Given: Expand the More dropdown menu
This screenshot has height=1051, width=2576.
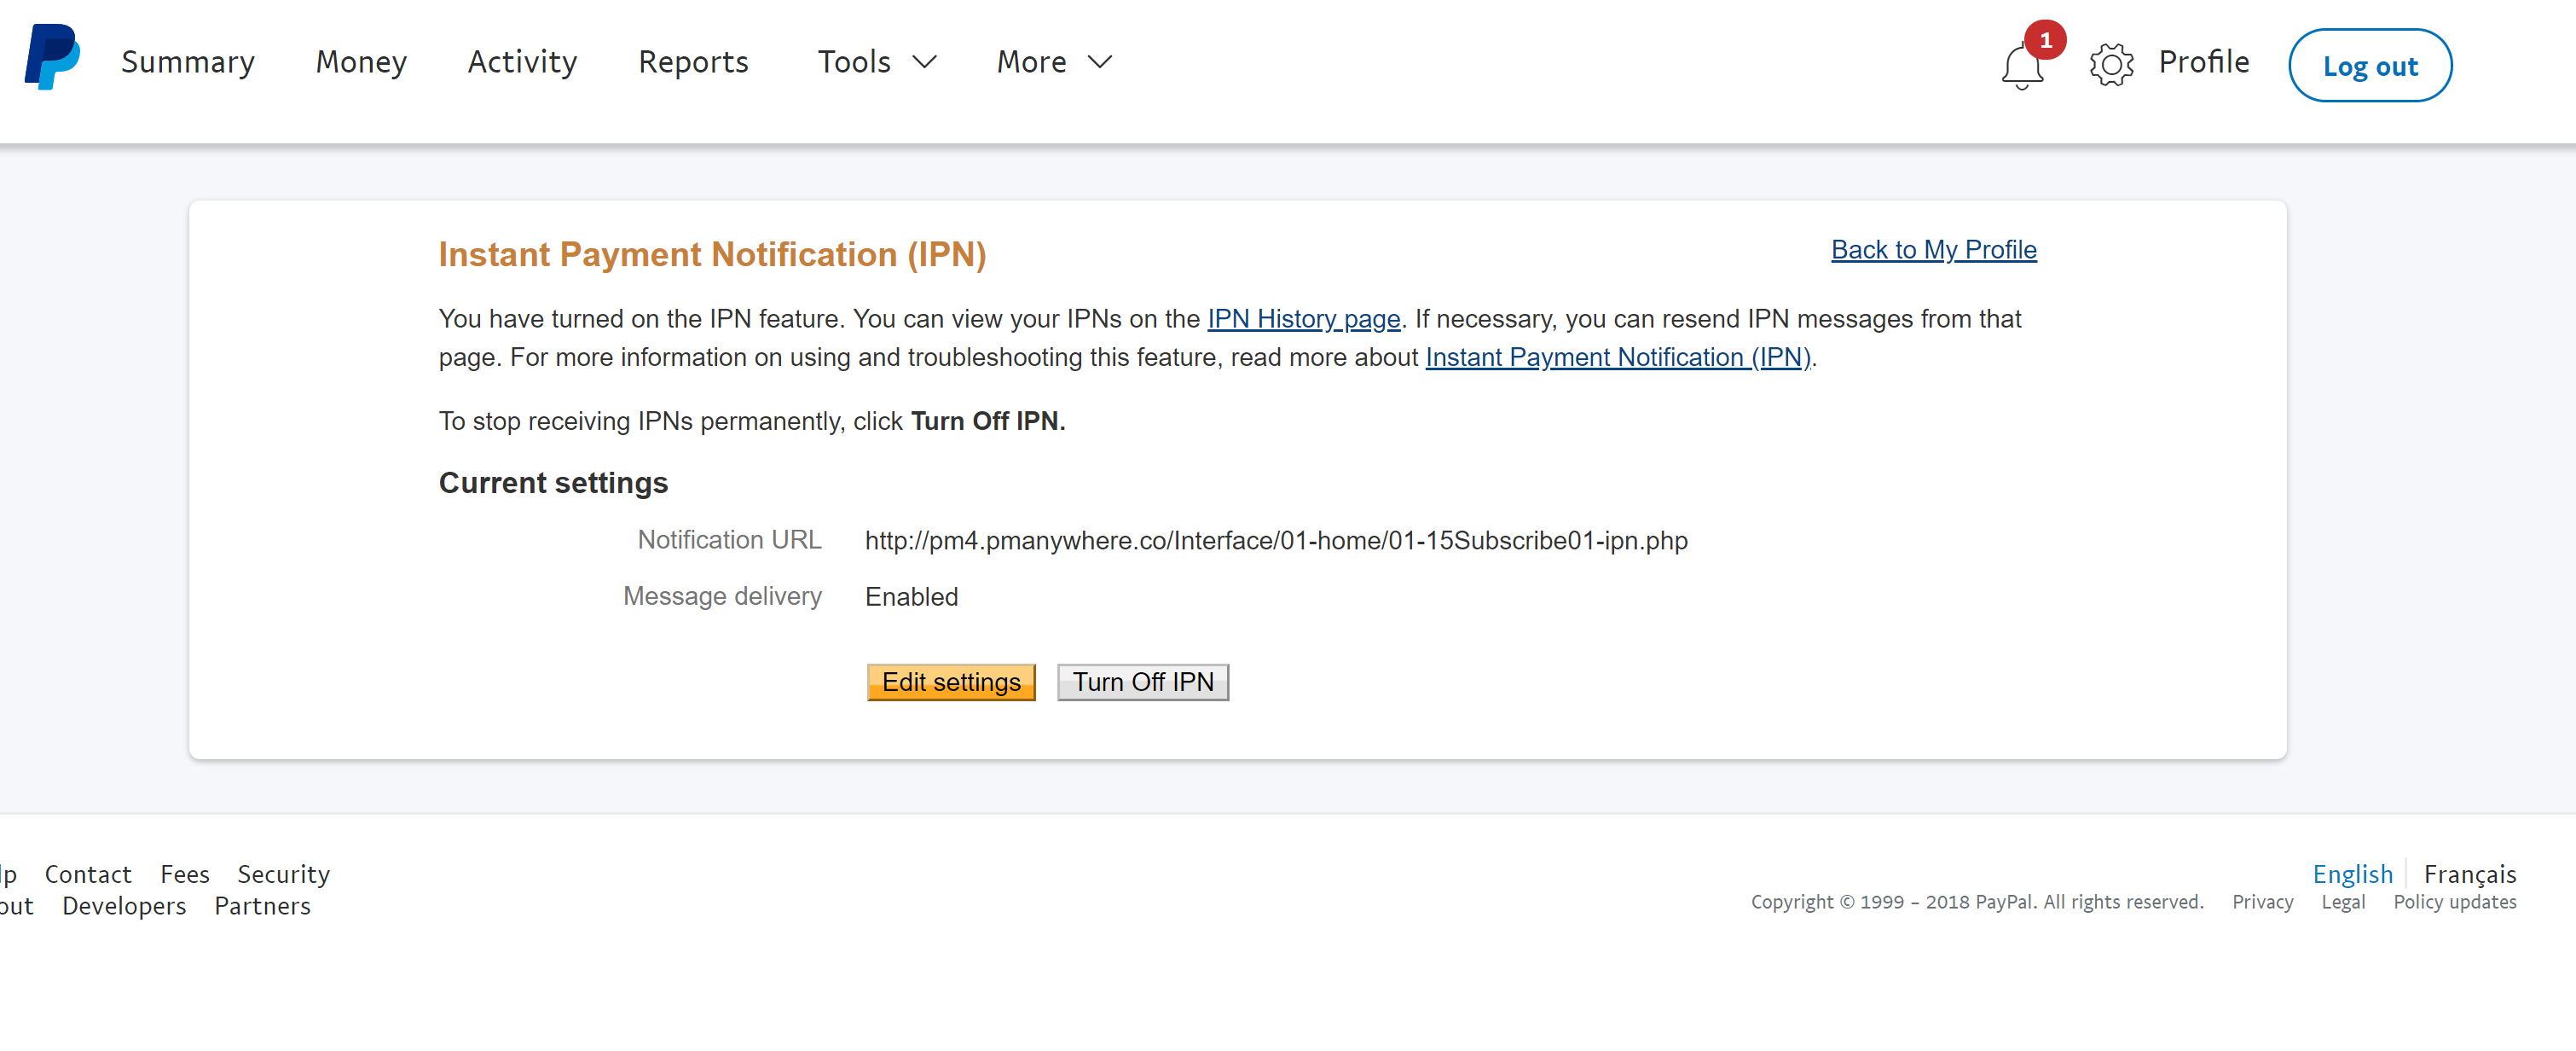Looking at the screenshot, I should [1054, 62].
